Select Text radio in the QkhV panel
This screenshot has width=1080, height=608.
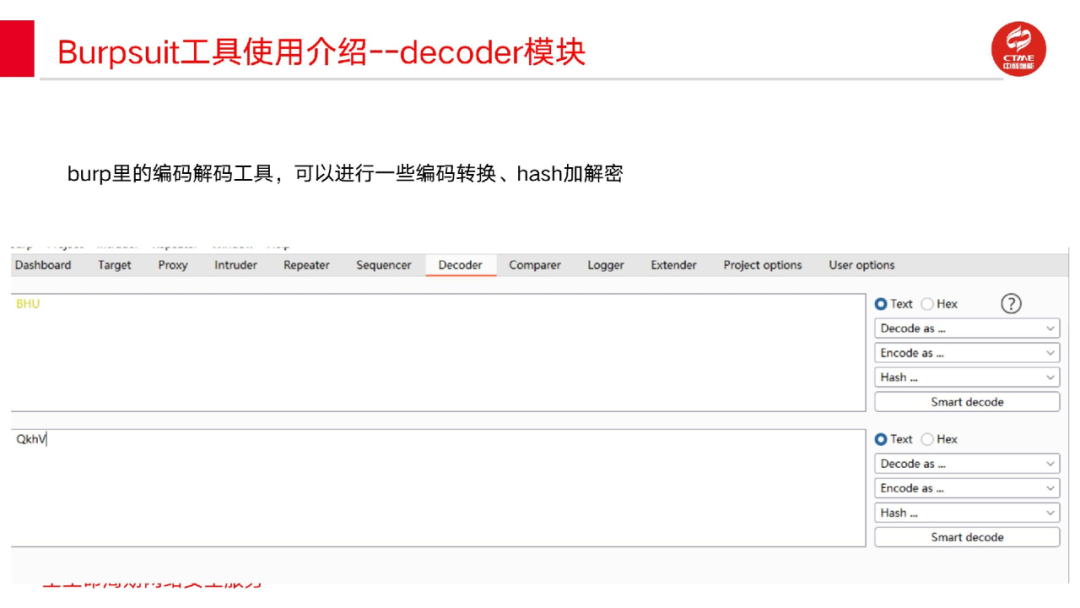(881, 439)
